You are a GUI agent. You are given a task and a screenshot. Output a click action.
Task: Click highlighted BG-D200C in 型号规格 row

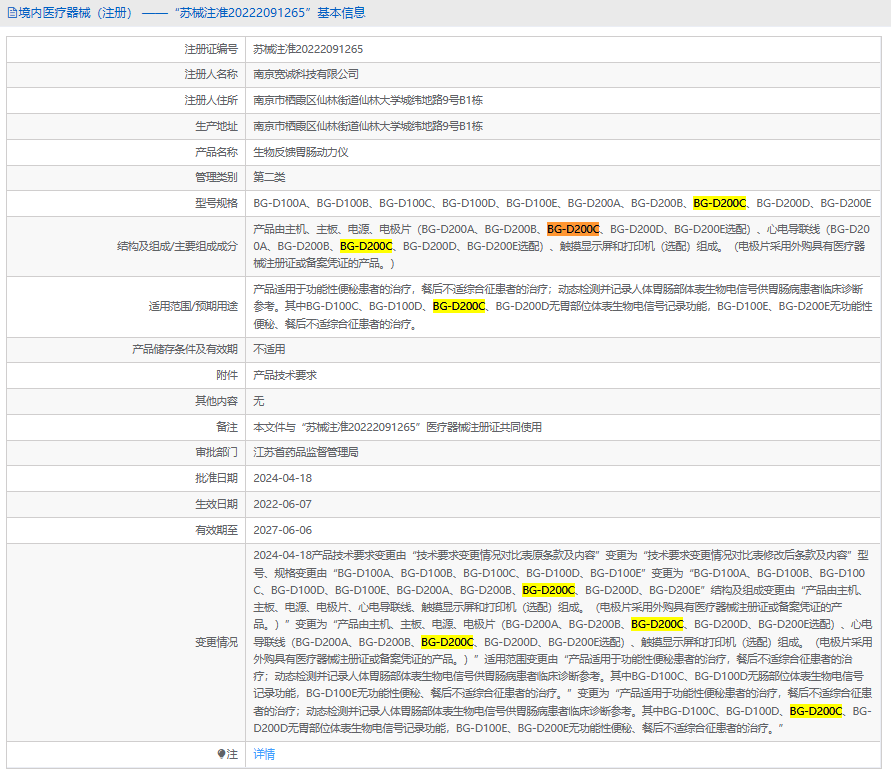[x=719, y=203]
